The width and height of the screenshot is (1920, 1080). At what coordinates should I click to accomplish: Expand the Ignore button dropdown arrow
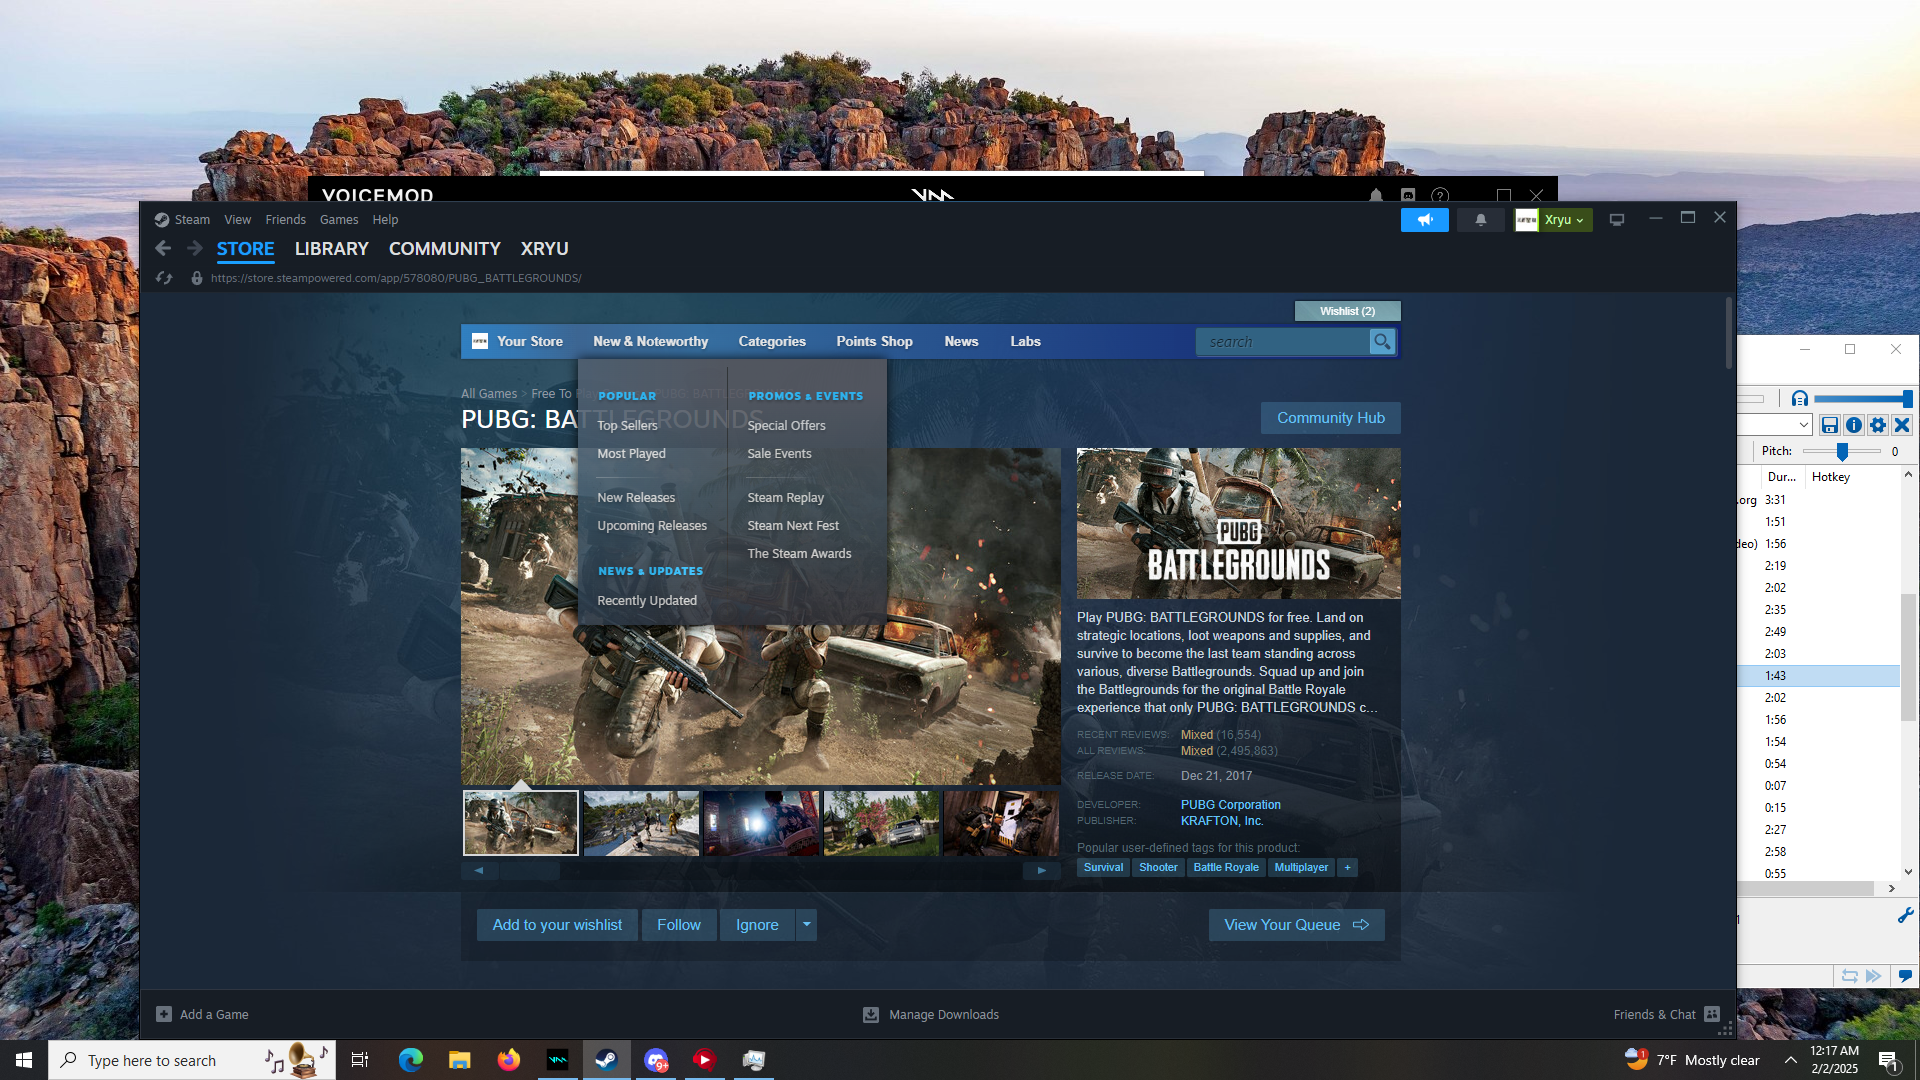(806, 925)
